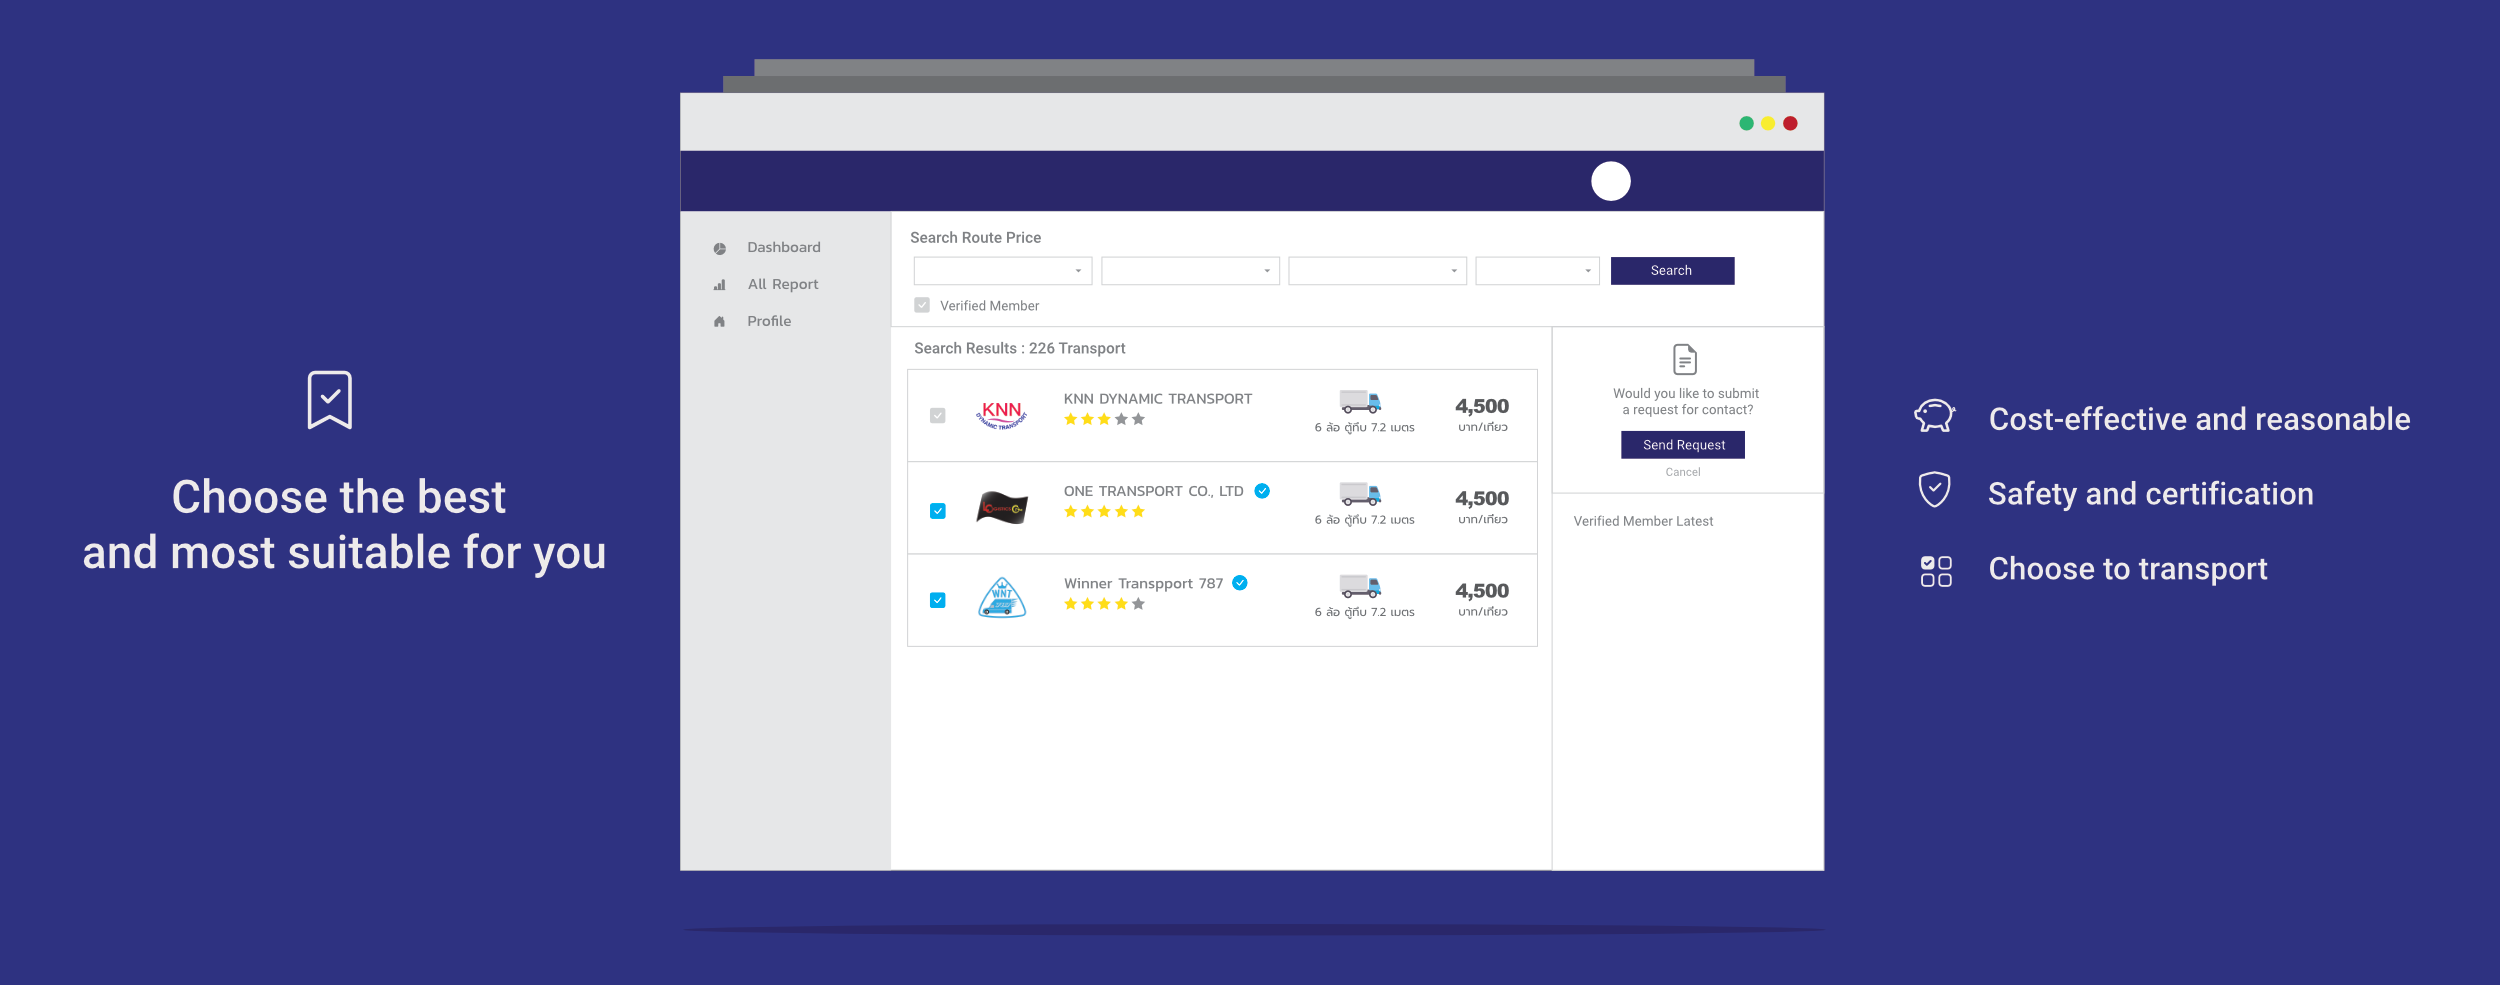The height and width of the screenshot is (985, 2500).
Task: Click the document icon above the request prompt
Action: (x=1684, y=359)
